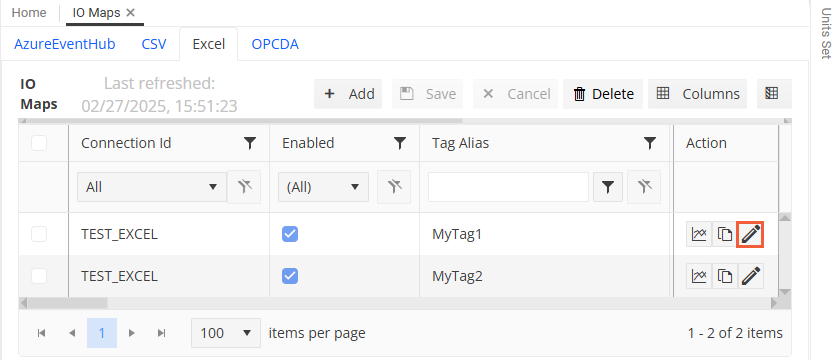Open the Tag Alias column header filter

650,143
